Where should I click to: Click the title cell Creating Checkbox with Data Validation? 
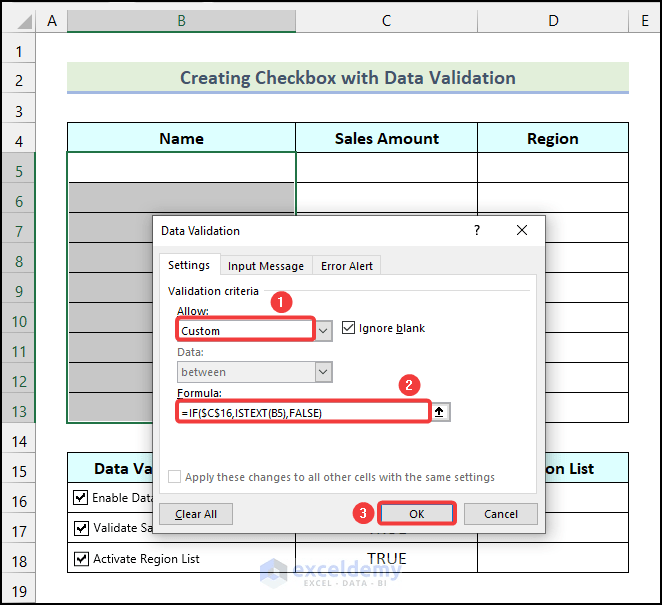point(348,78)
